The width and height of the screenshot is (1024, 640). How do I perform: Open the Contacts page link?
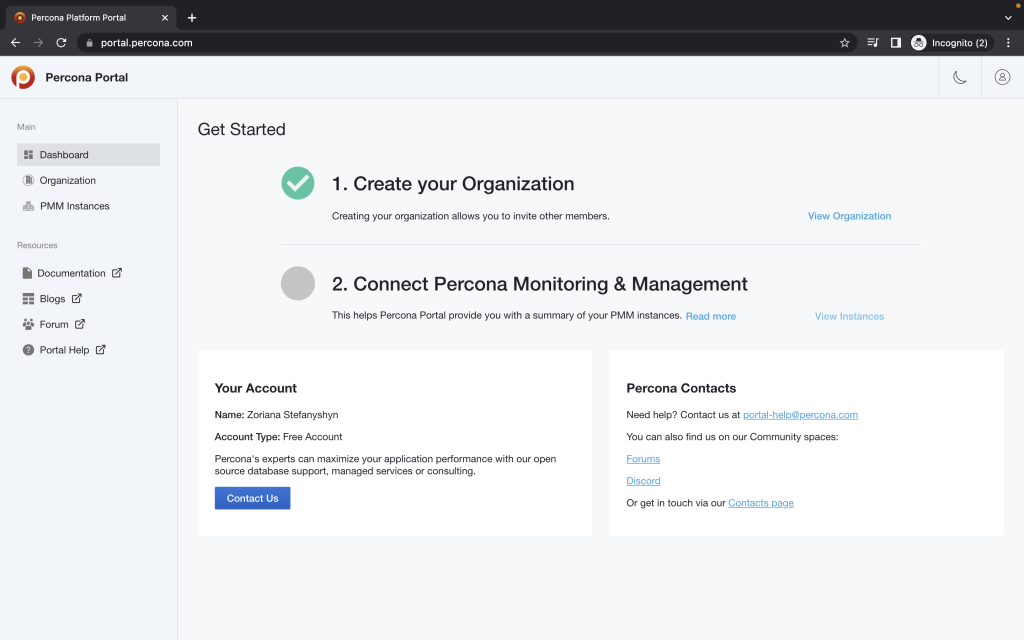pos(761,503)
